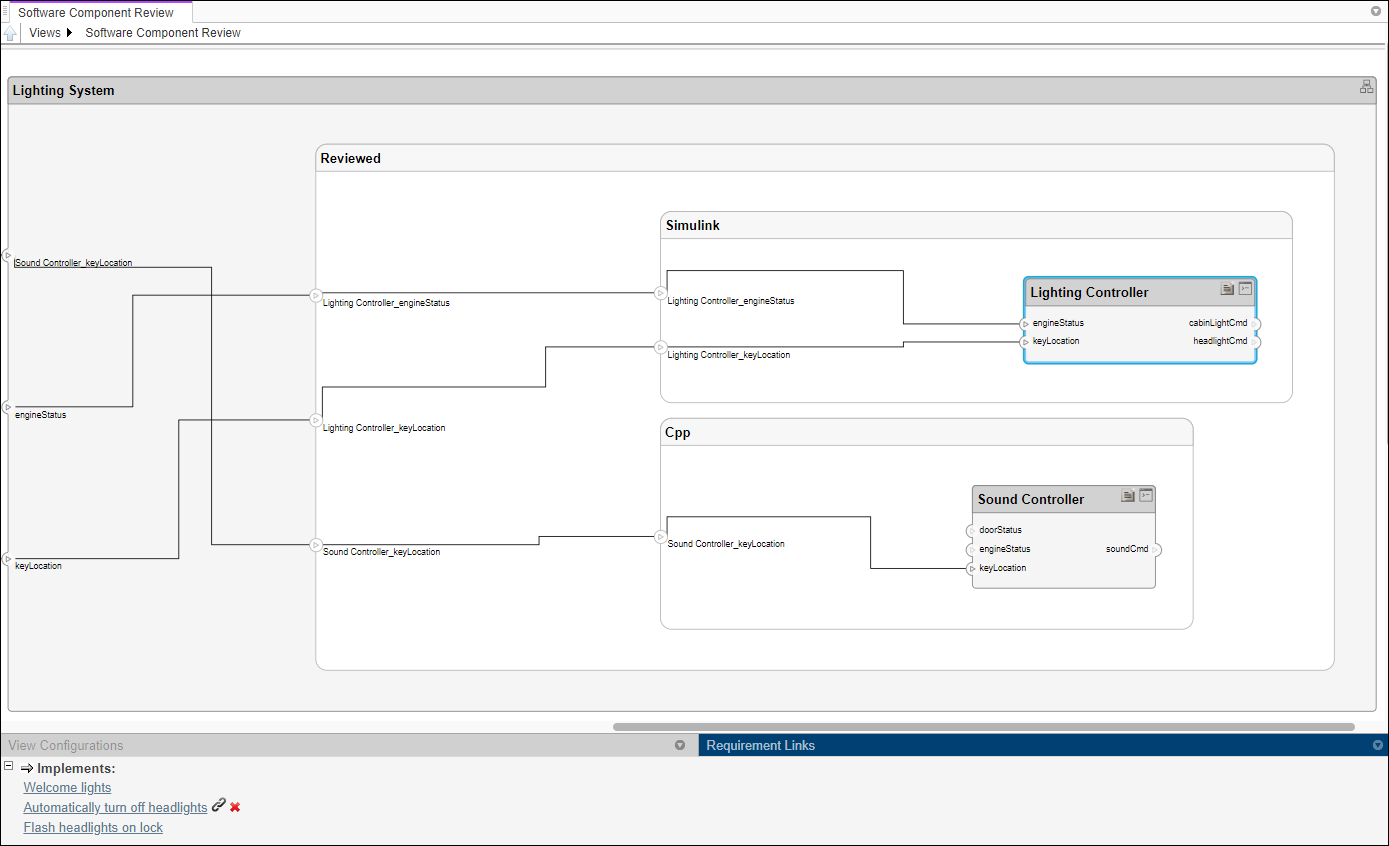
Task: Click the up-arrow navigate to parent icon
Action: (x=10, y=33)
